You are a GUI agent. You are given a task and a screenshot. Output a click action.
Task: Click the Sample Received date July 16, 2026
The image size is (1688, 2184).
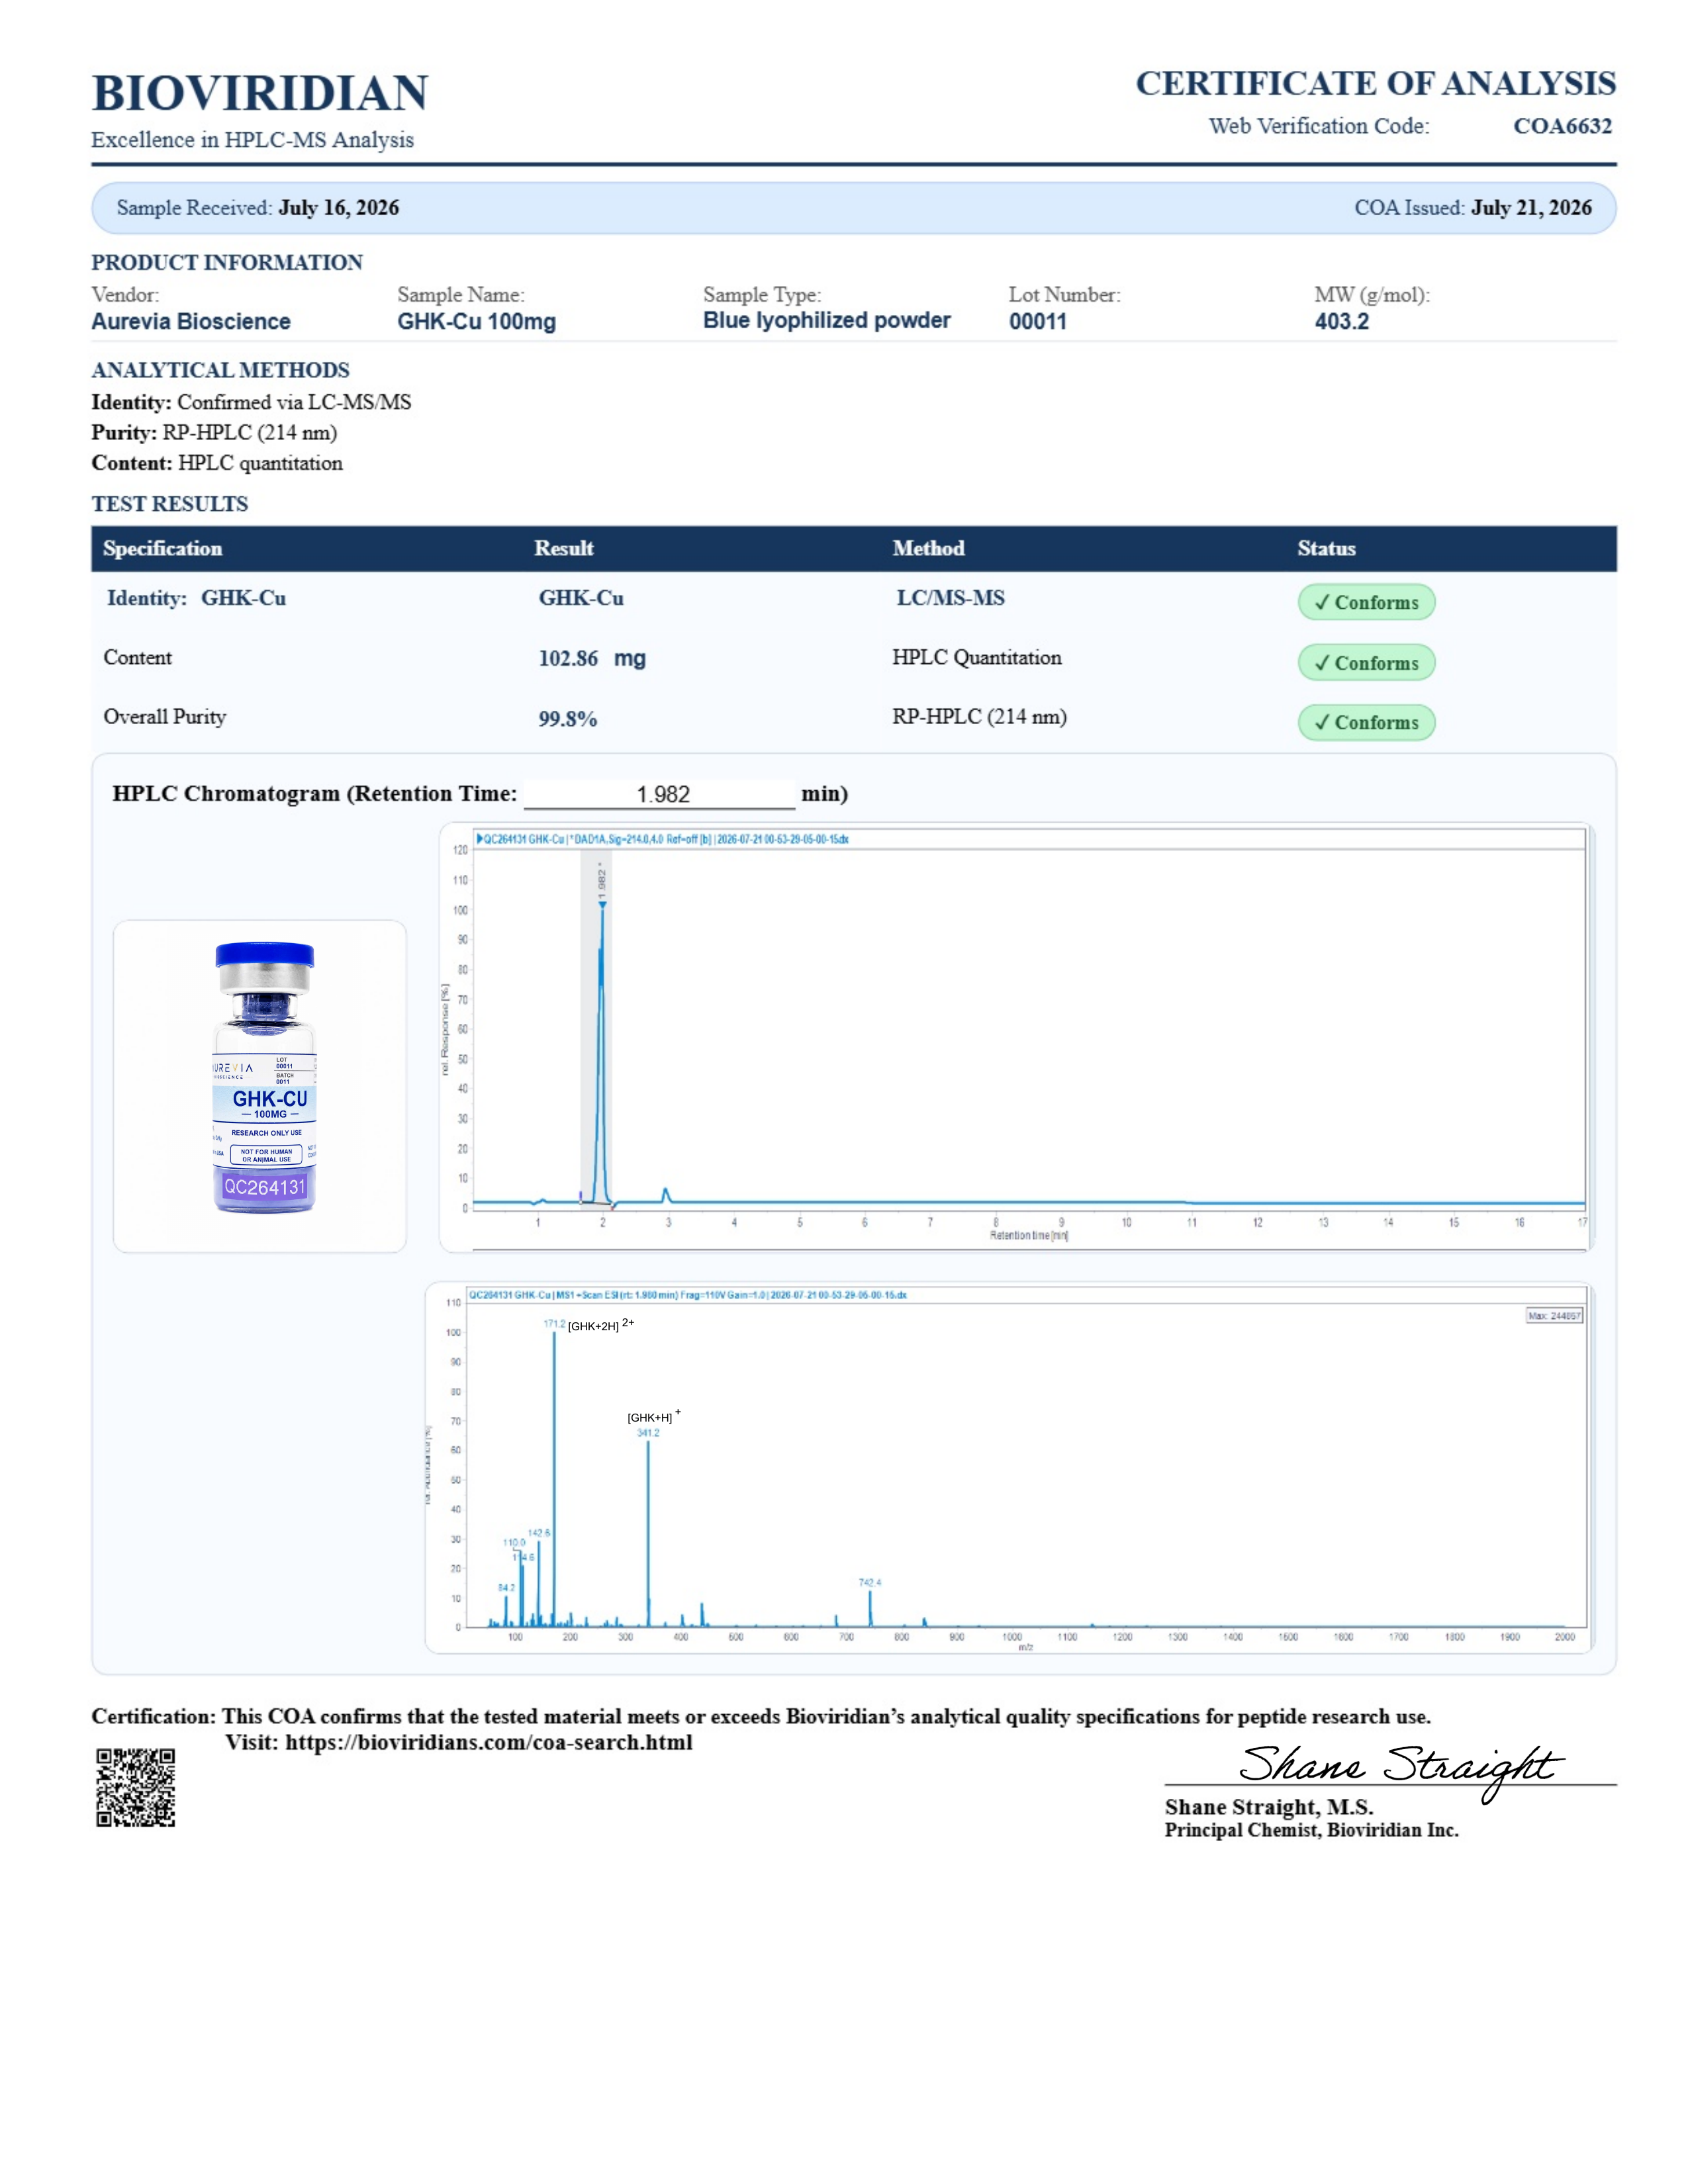(339, 208)
